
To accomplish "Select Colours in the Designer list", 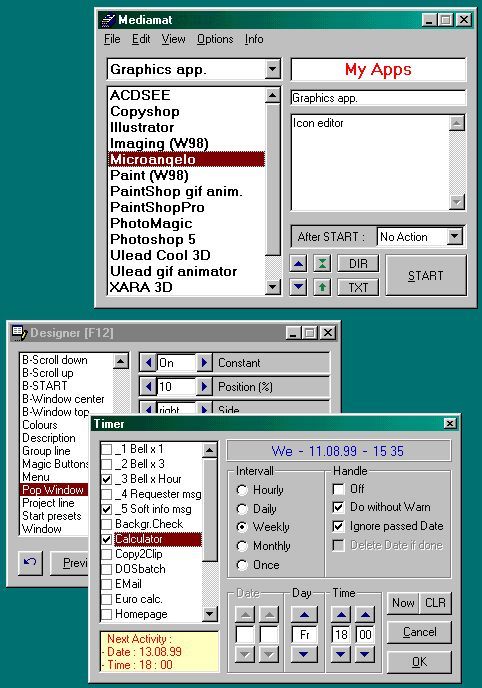I will click(x=54, y=425).
